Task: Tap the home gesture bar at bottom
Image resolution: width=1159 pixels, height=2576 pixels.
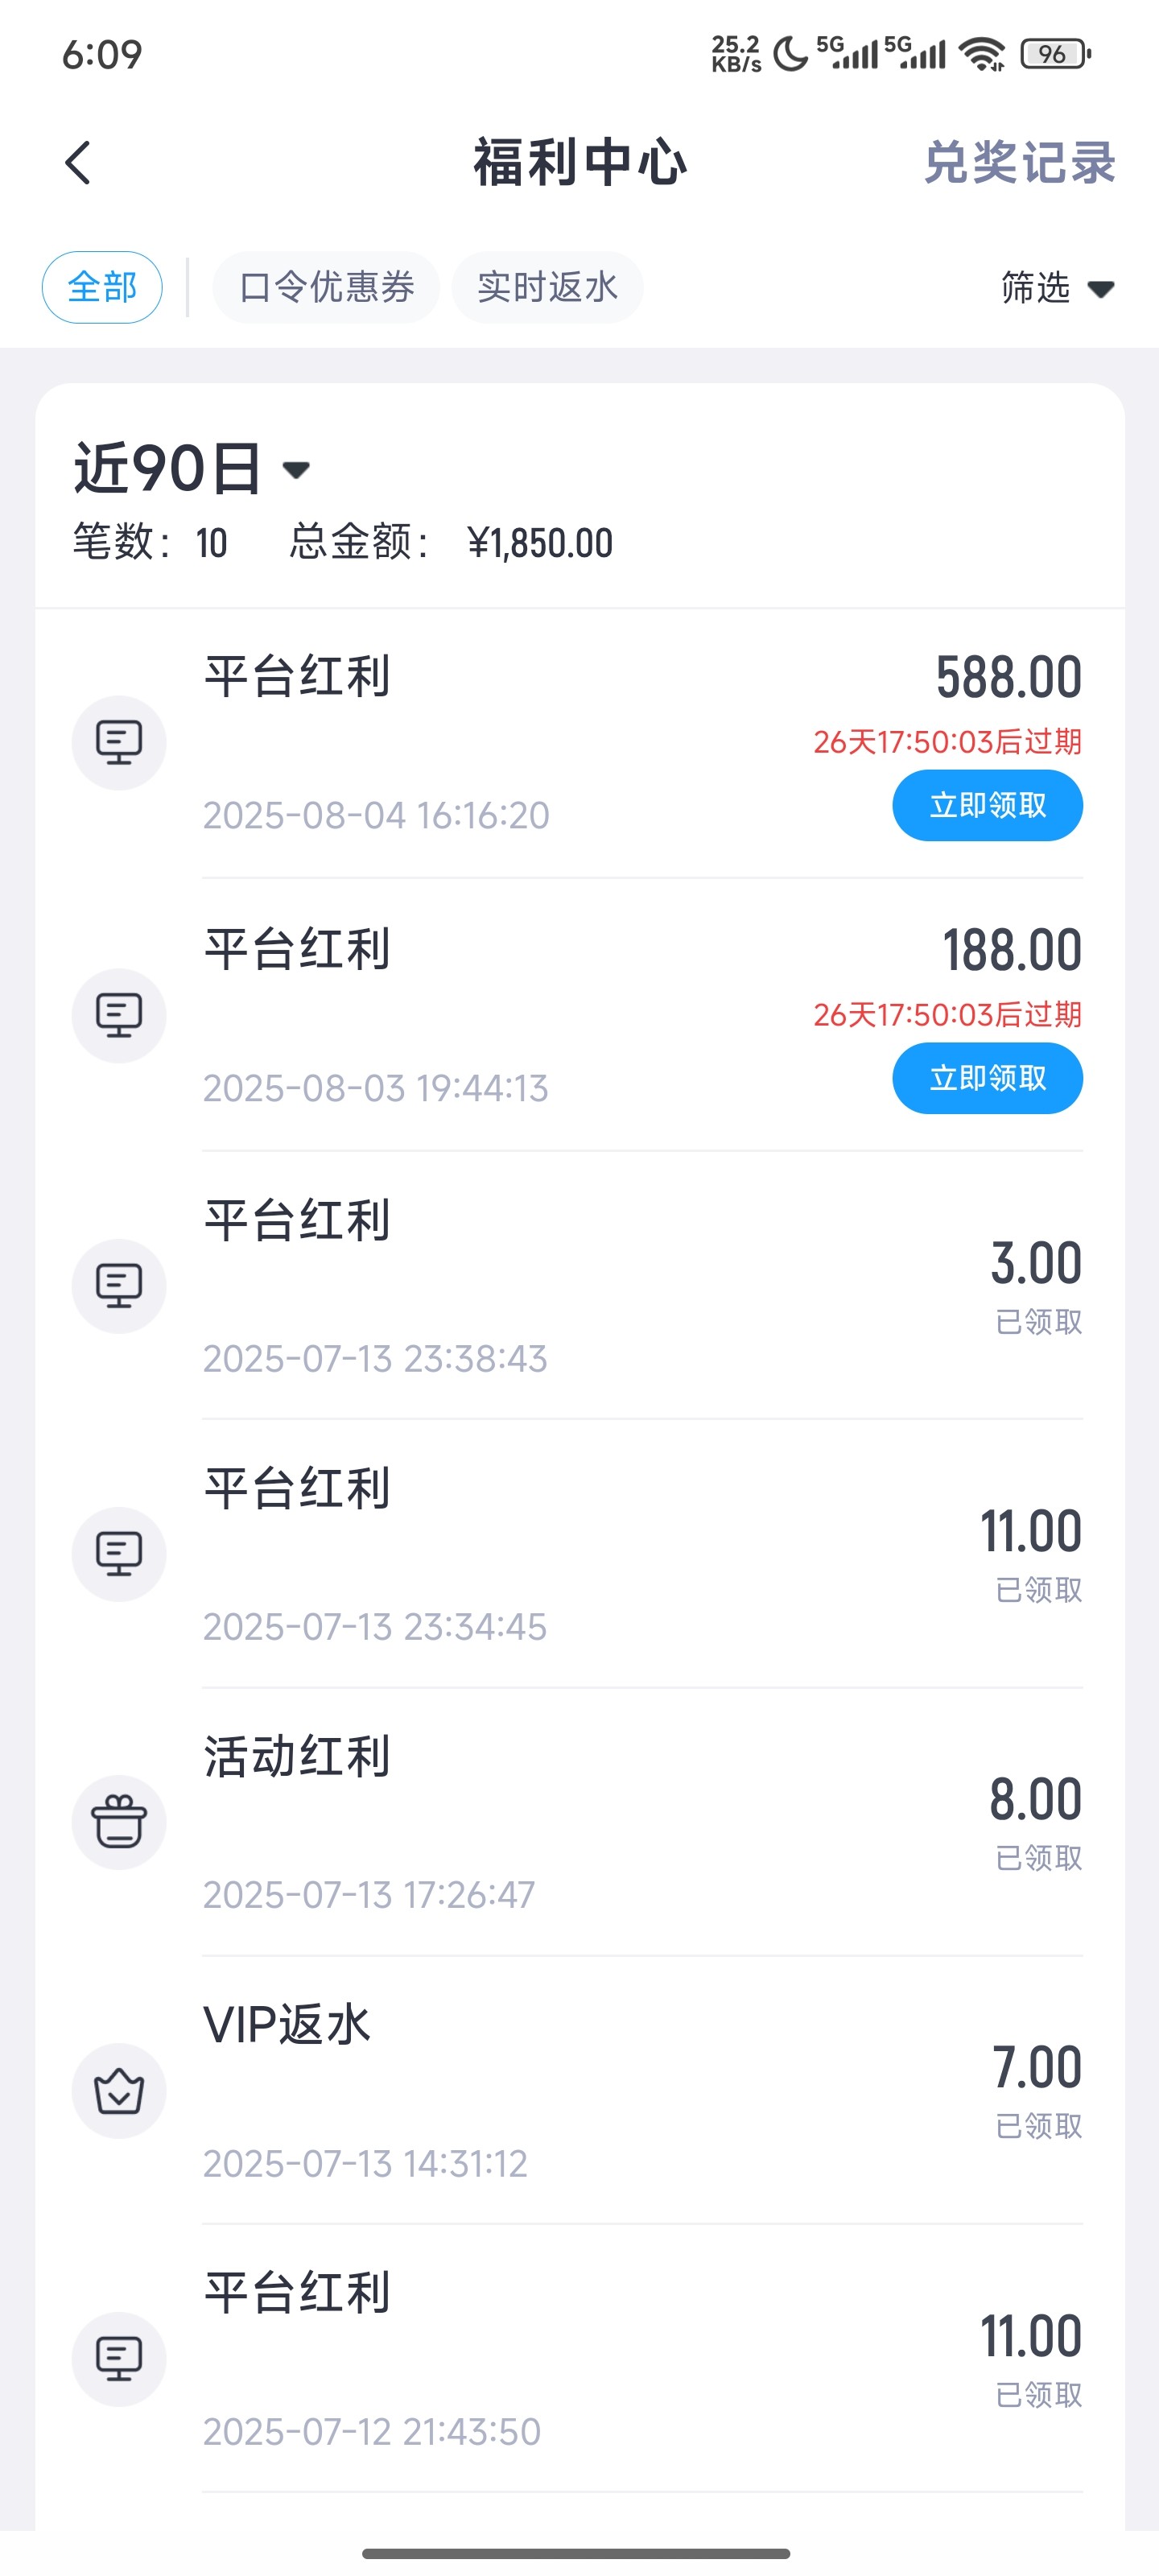Action: (x=576, y=2553)
